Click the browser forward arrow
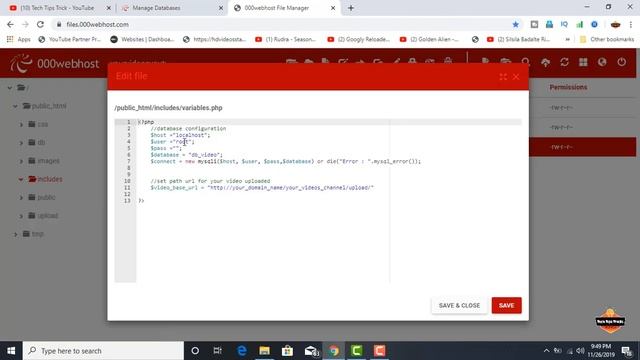Viewport: 640px width, 360px height. click(x=25, y=24)
